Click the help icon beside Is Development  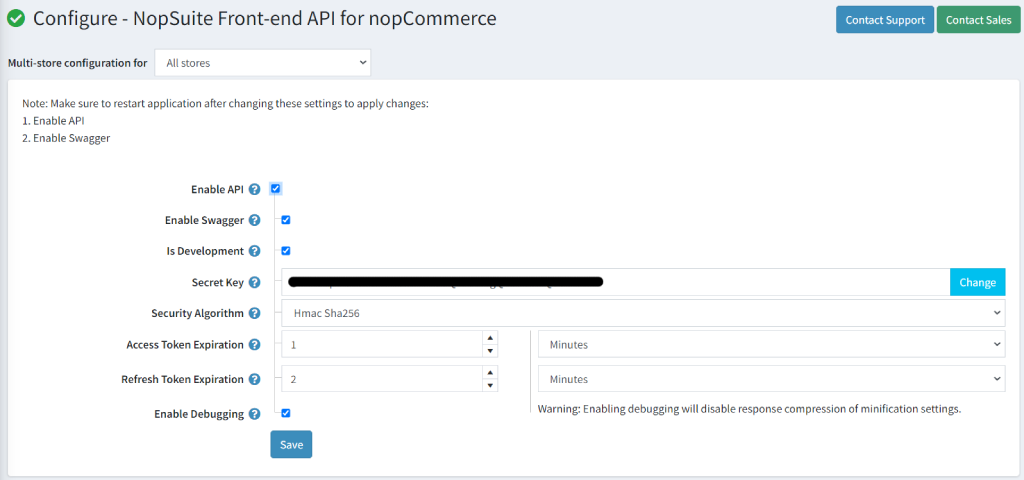(255, 251)
